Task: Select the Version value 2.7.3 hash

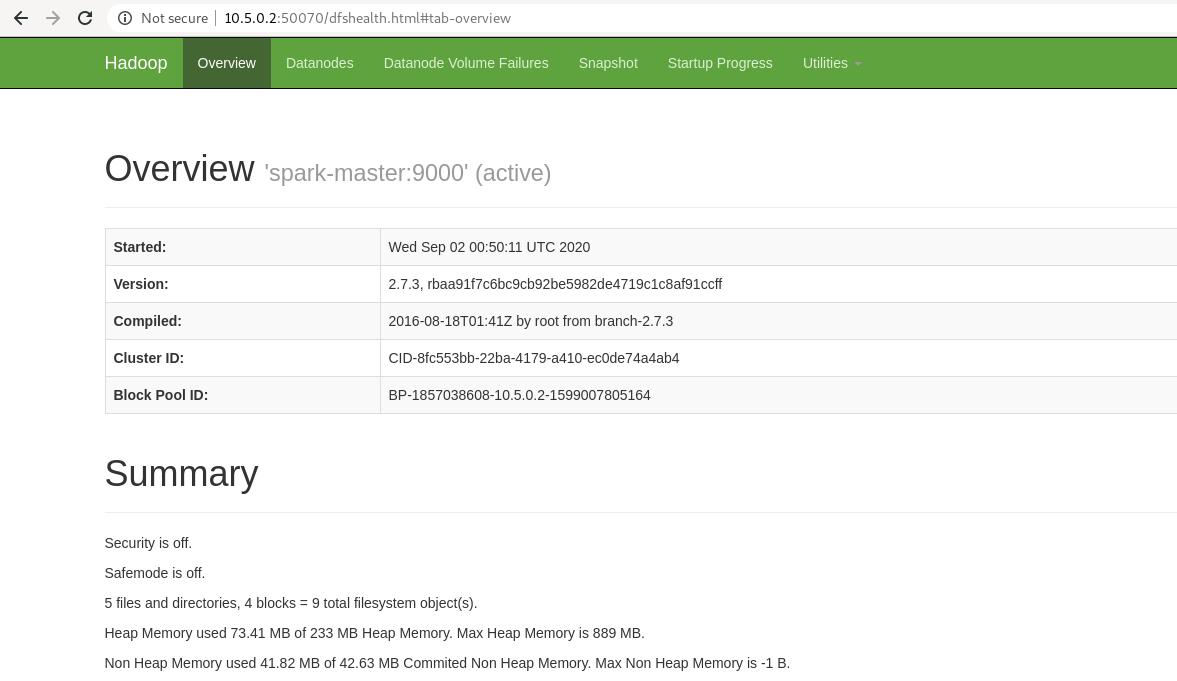Action: click(x=555, y=284)
